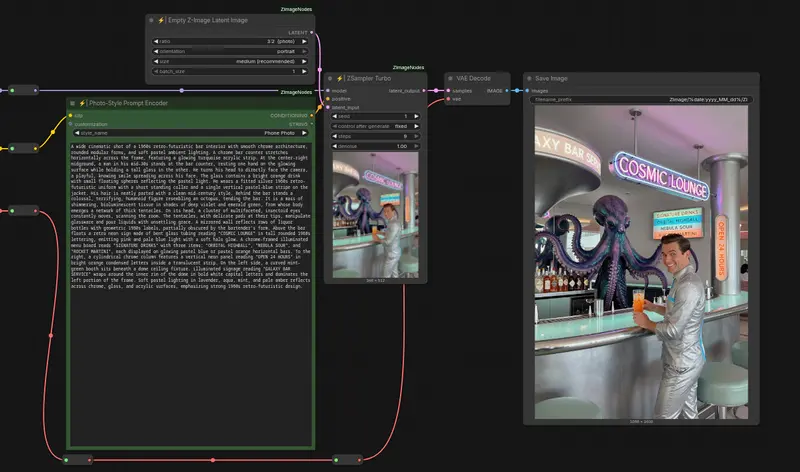Click the positive input socket on ZSampler Turbo
The width and height of the screenshot is (800, 472).
(x=327, y=99)
